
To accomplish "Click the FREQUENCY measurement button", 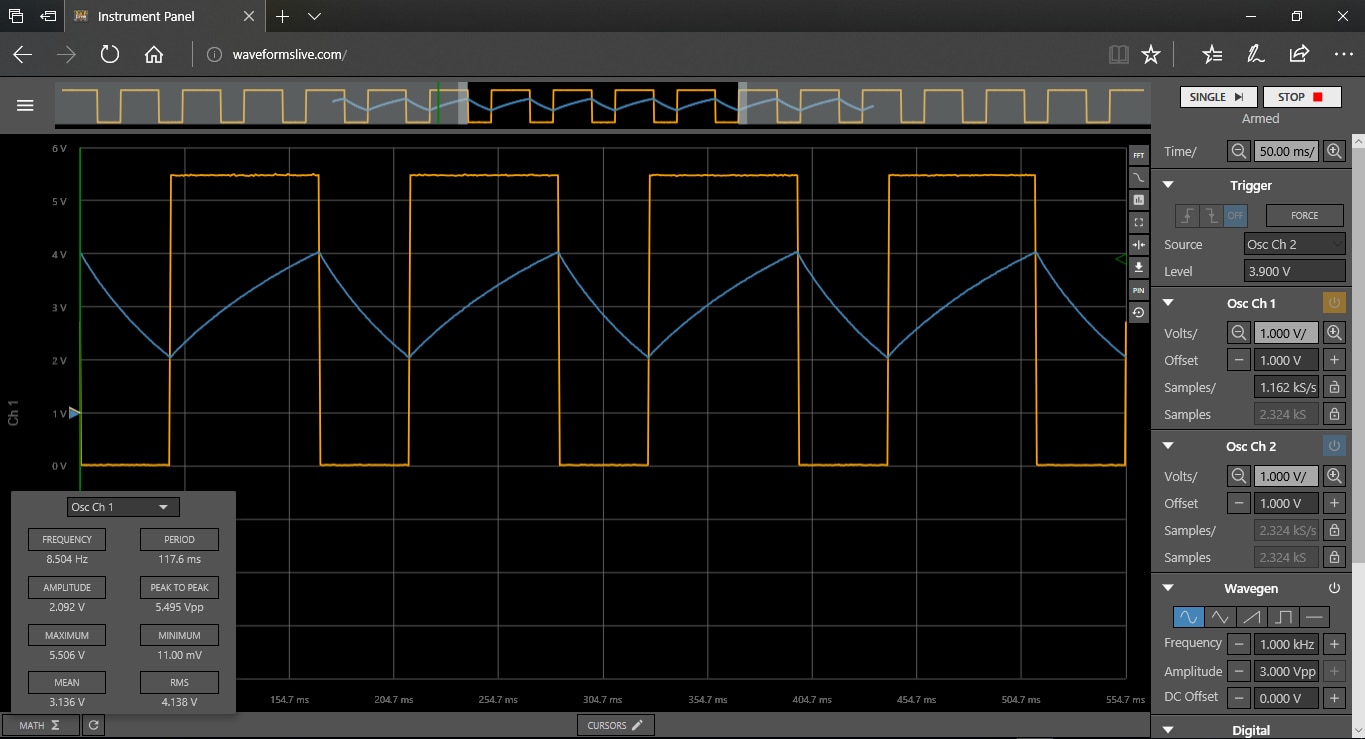I will tap(67, 539).
